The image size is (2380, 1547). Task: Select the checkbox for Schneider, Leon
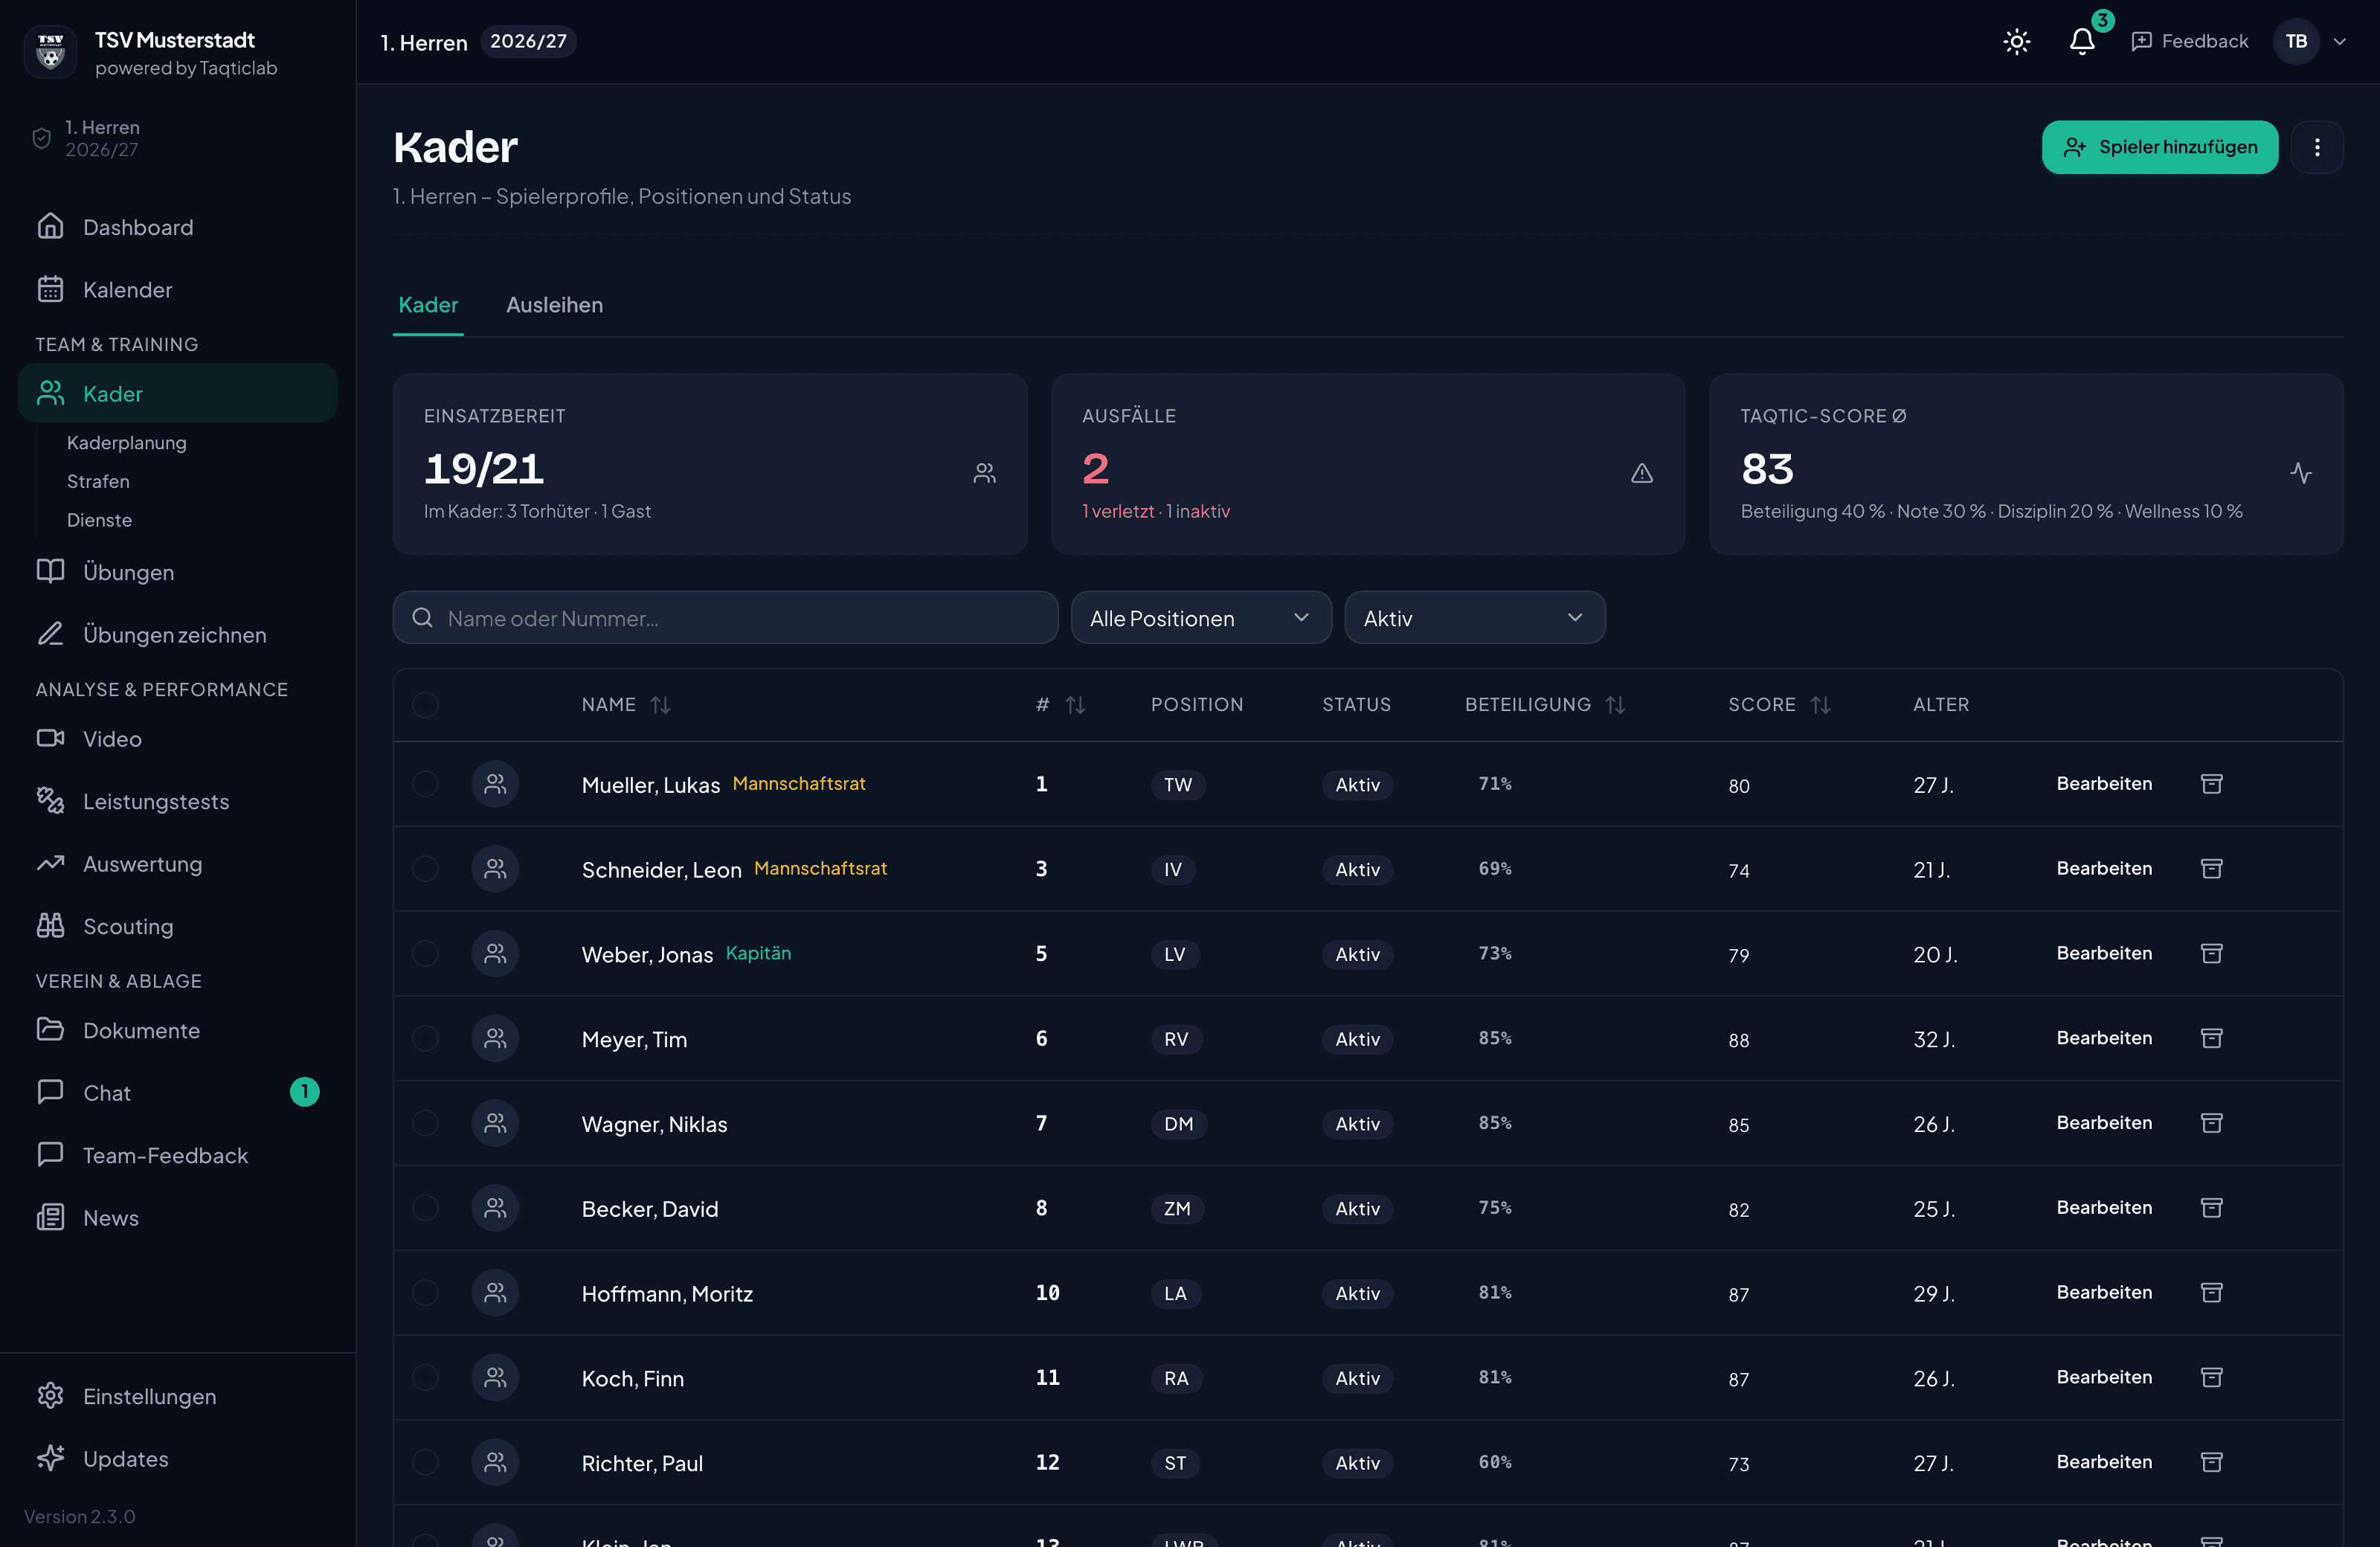425,868
